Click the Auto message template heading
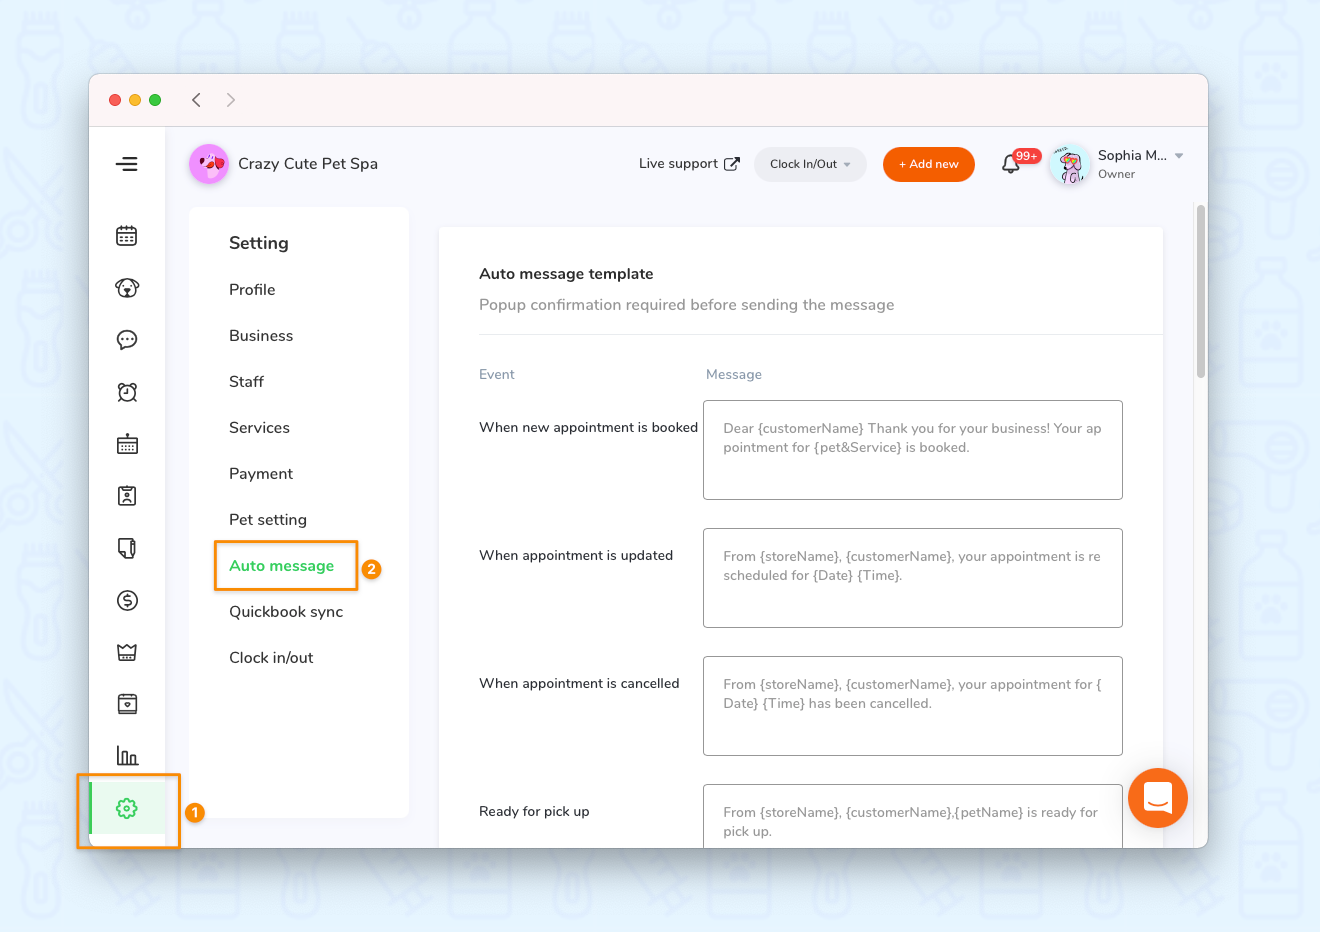Screen dimensions: 1320x932 566,274
